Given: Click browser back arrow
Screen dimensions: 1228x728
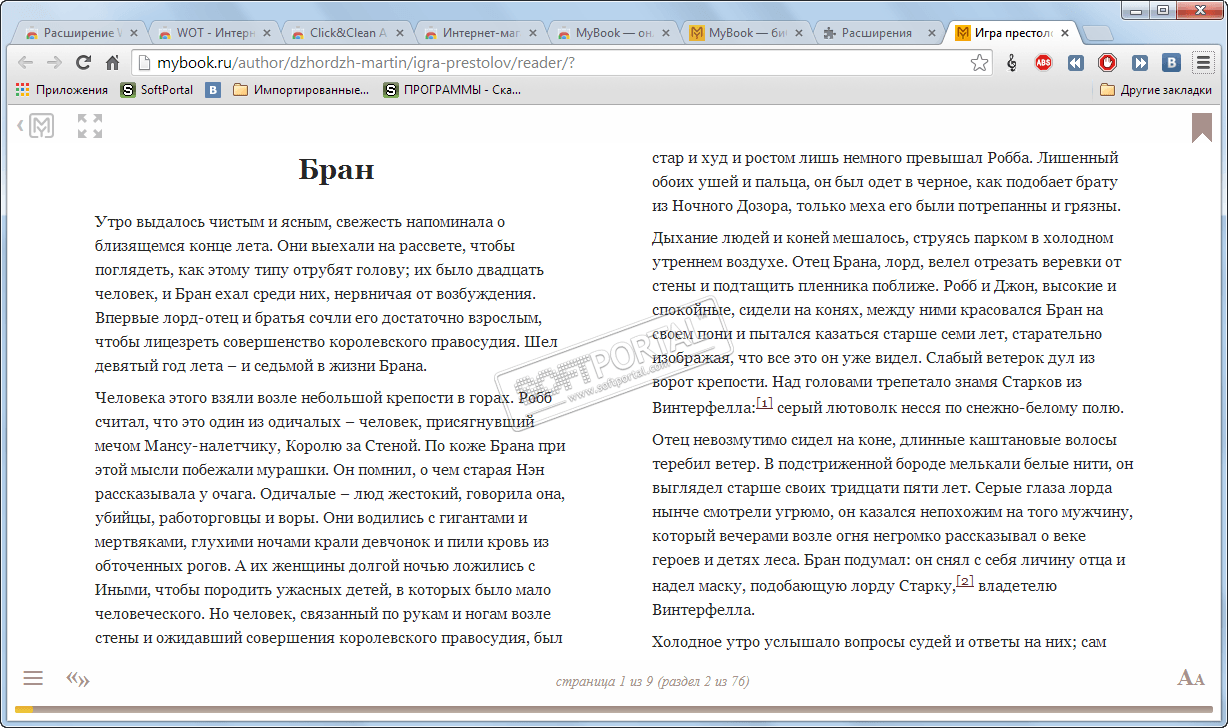Looking at the screenshot, I should click(26, 63).
